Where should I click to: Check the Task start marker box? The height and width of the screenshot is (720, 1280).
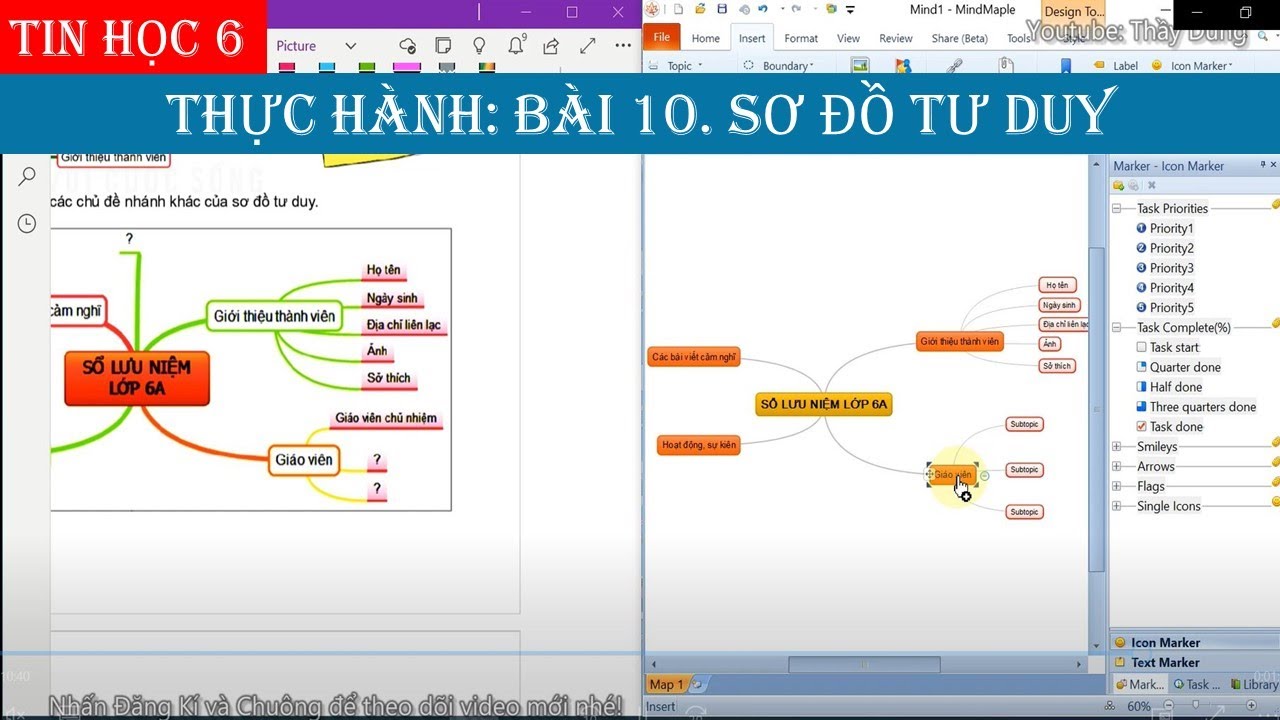pyautogui.click(x=1142, y=347)
